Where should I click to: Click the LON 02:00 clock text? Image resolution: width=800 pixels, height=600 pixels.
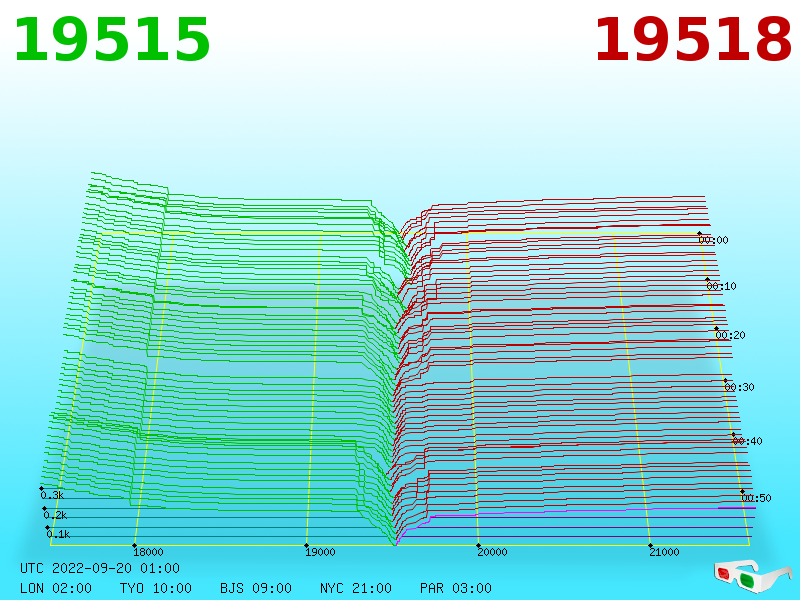tap(56, 588)
